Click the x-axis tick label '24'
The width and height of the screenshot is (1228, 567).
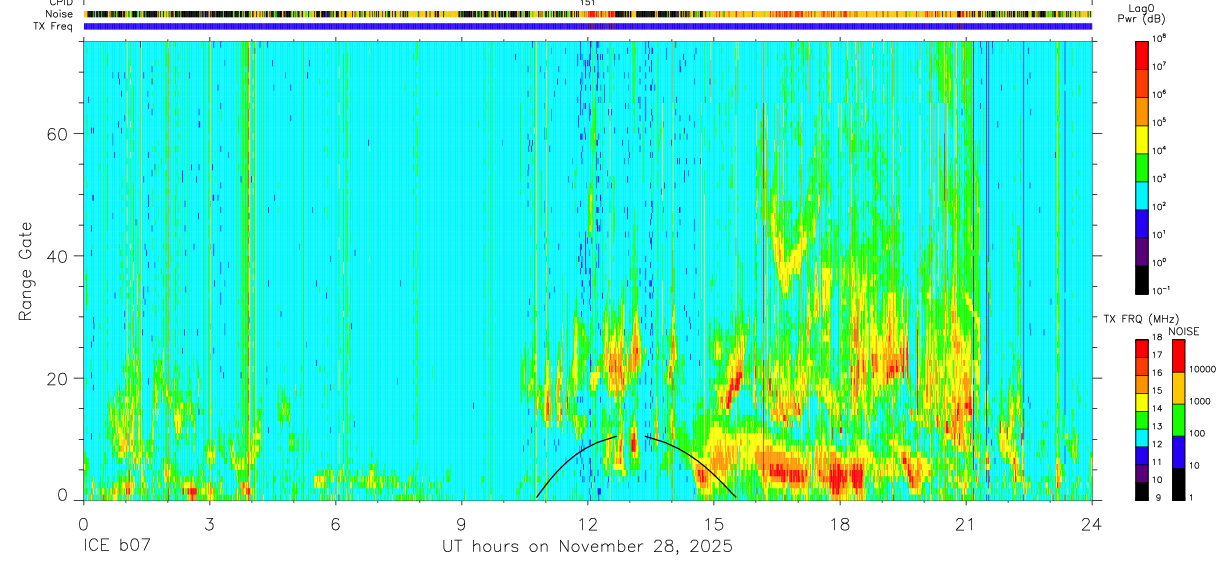pyautogui.click(x=1092, y=523)
